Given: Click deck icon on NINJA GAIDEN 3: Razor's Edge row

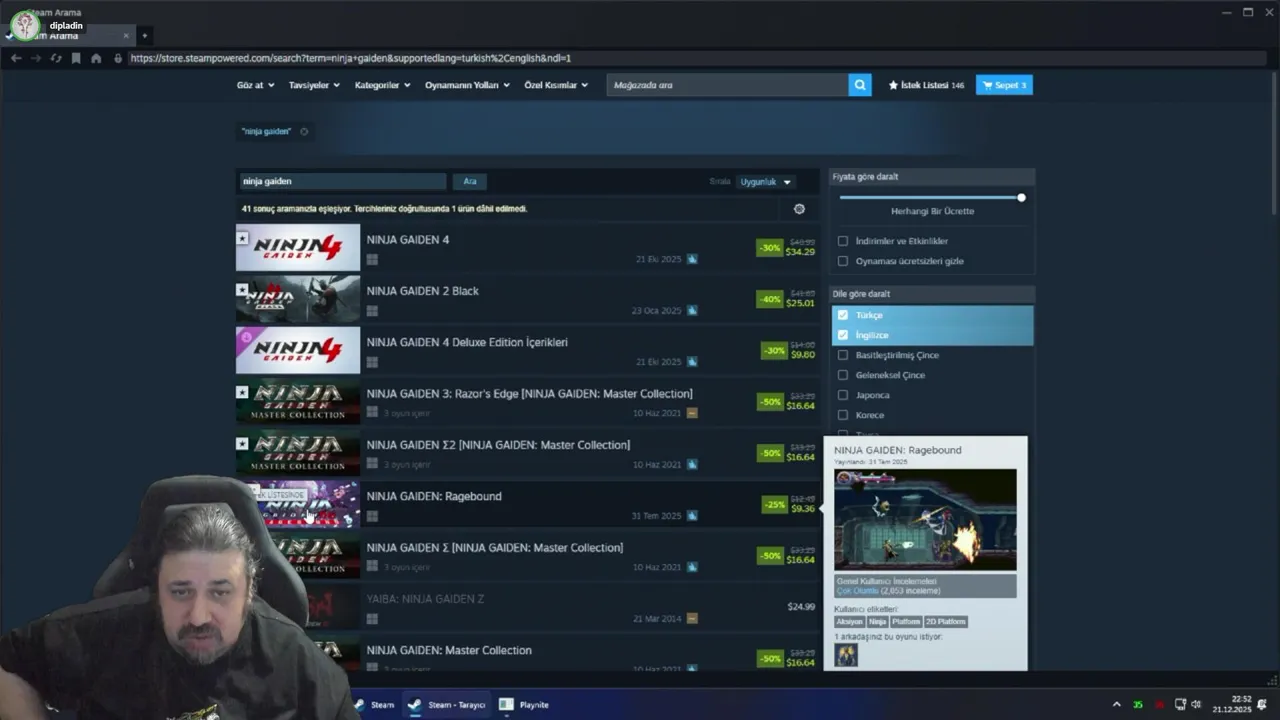Looking at the screenshot, I should [x=692, y=413].
